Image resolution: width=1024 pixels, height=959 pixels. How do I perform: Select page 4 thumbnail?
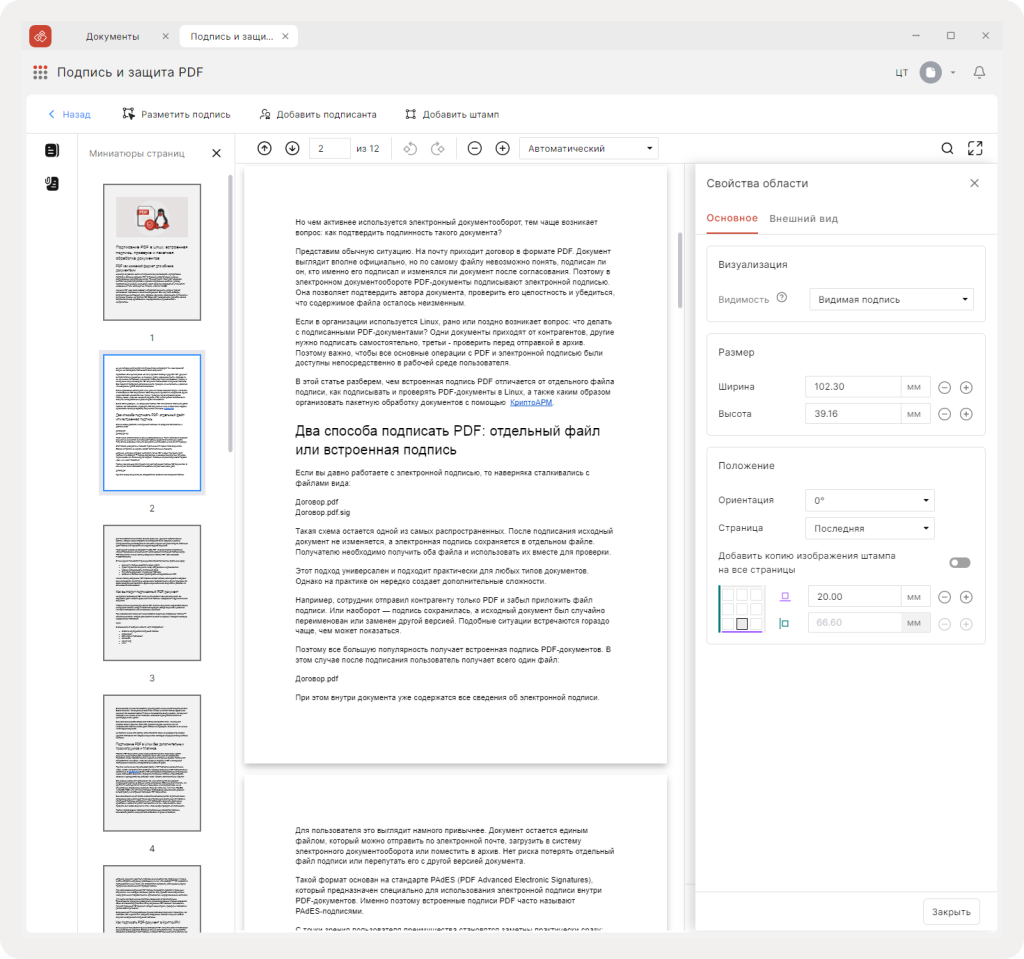[x=152, y=763]
